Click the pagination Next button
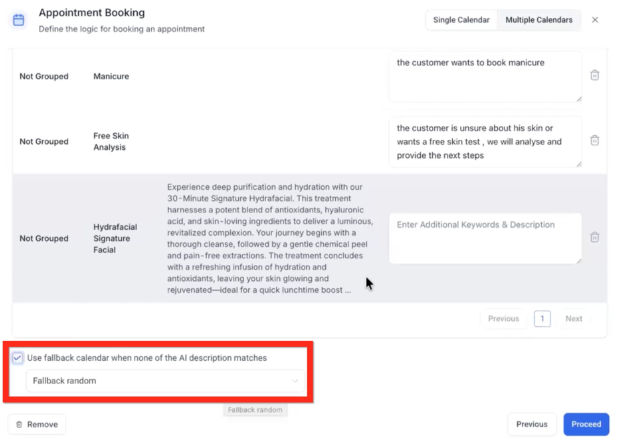 coord(573,318)
